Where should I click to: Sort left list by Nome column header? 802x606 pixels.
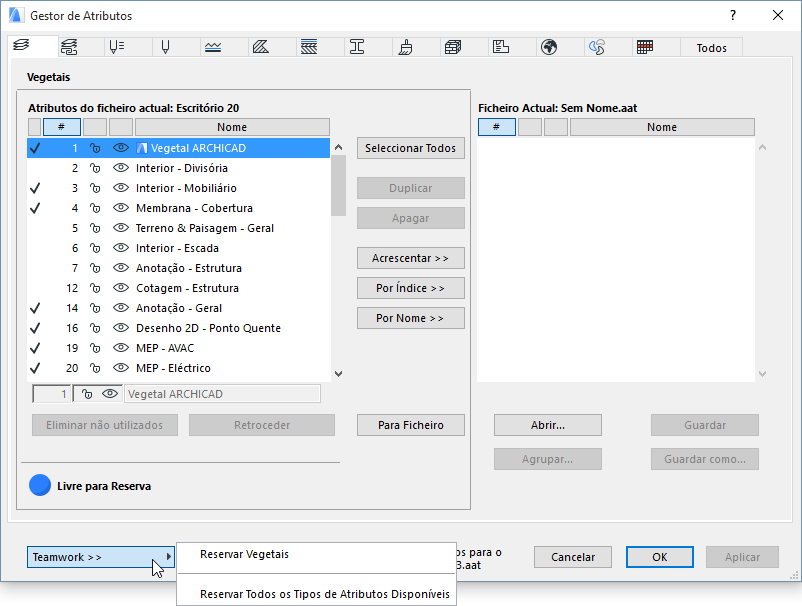pyautogui.click(x=232, y=127)
